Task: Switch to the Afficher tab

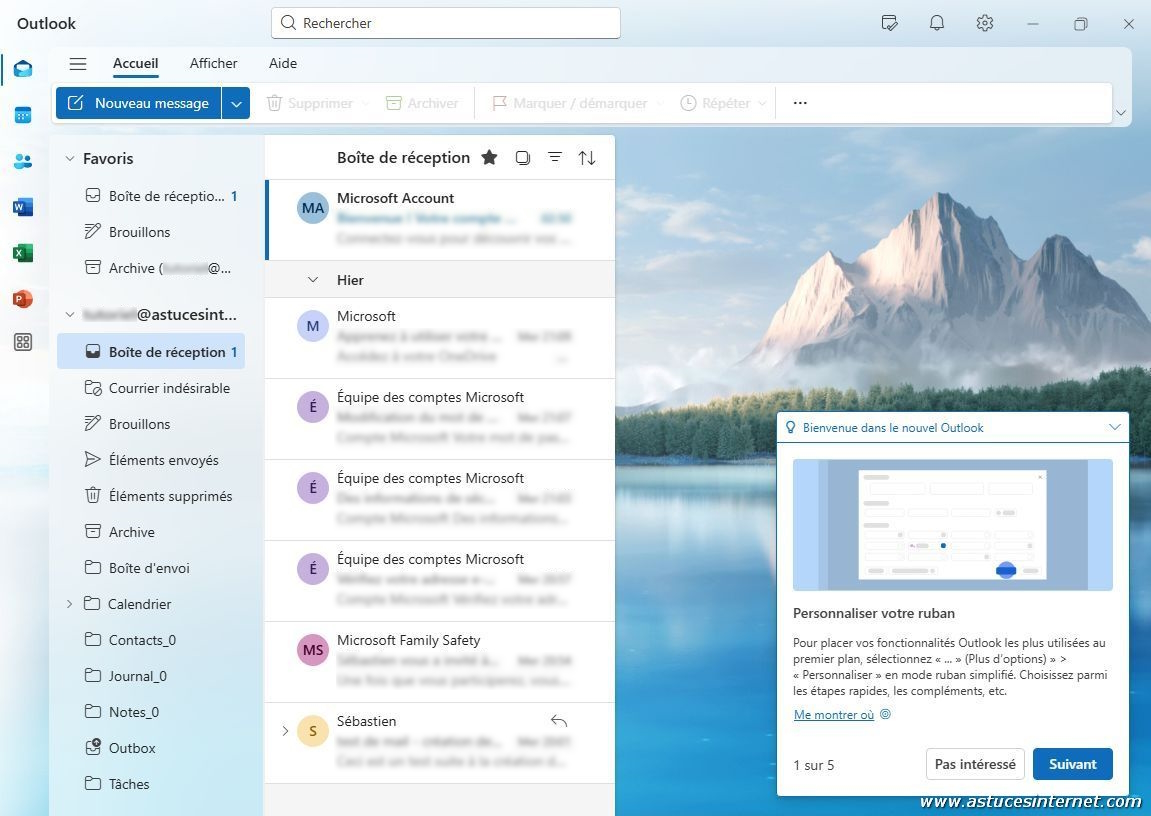Action: (213, 64)
